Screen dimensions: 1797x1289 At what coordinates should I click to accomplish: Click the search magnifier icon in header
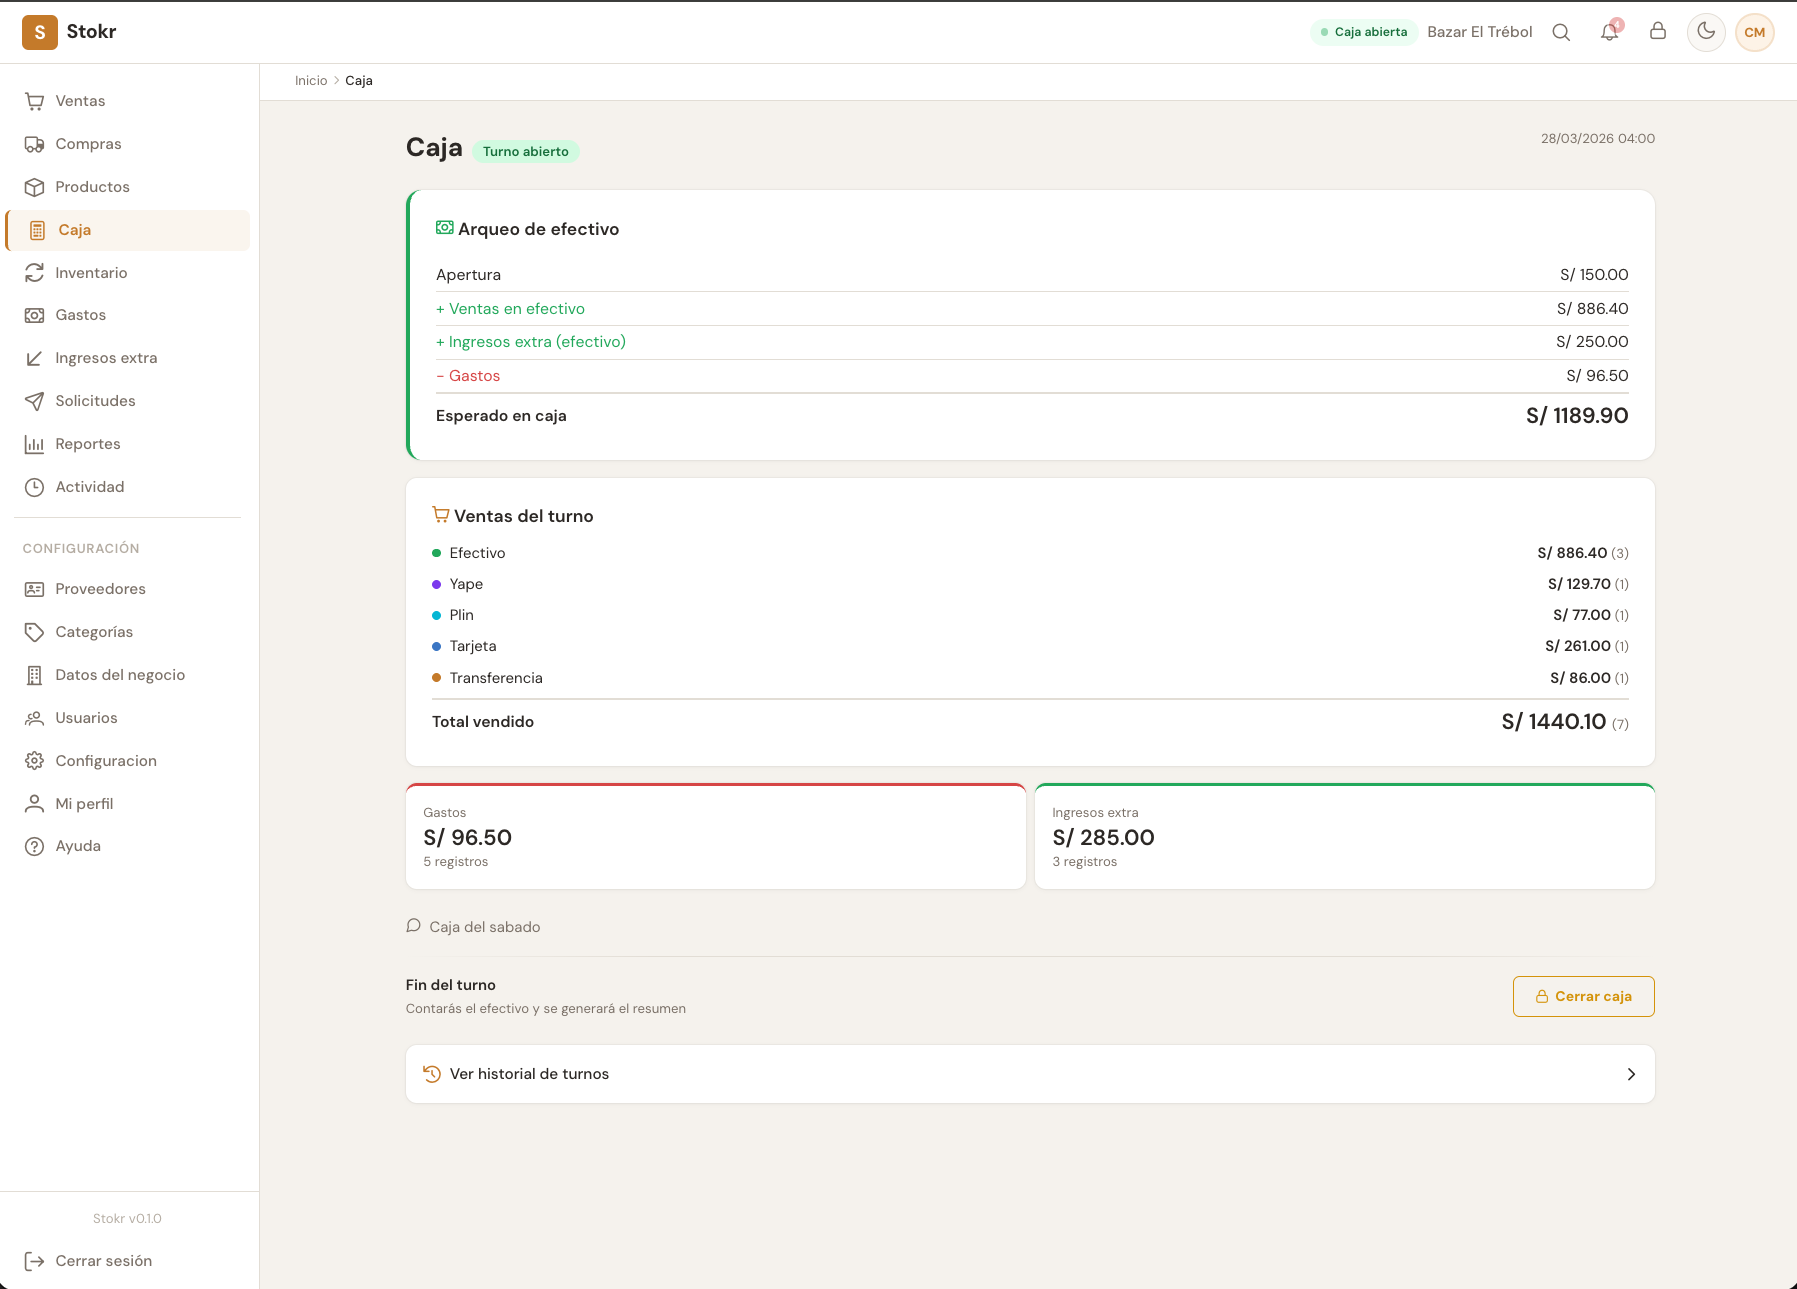(1561, 32)
